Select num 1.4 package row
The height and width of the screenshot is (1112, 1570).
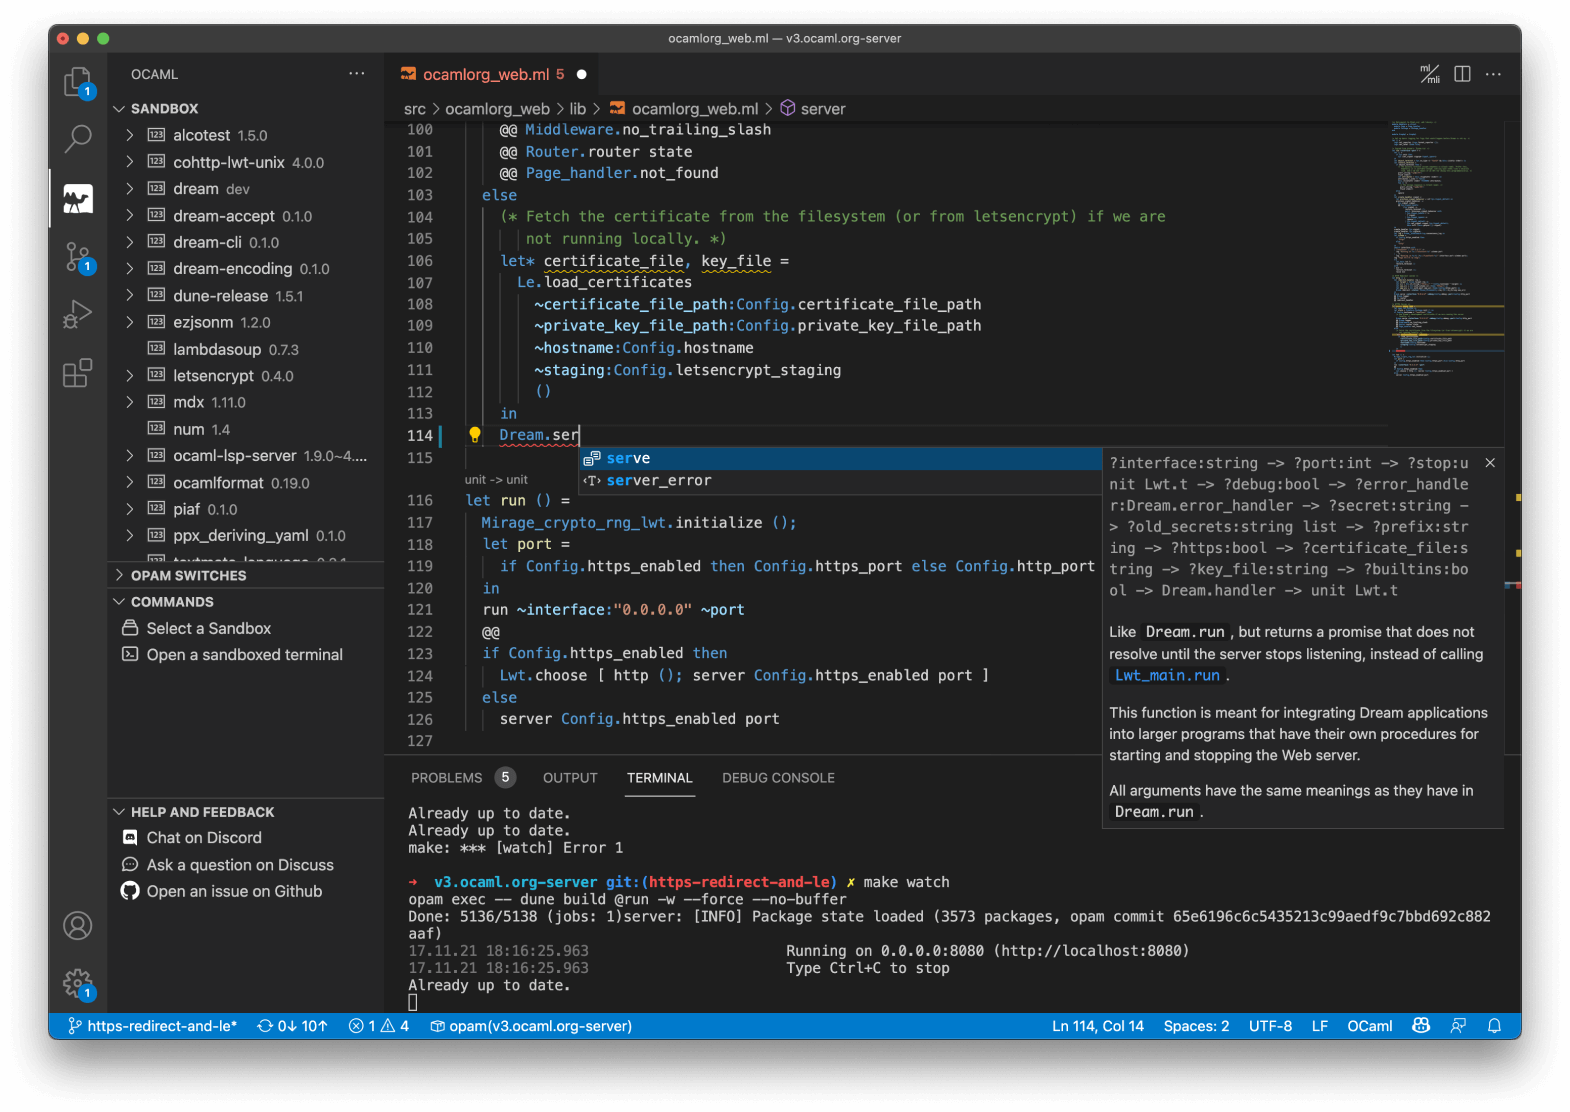pyautogui.click(x=246, y=429)
